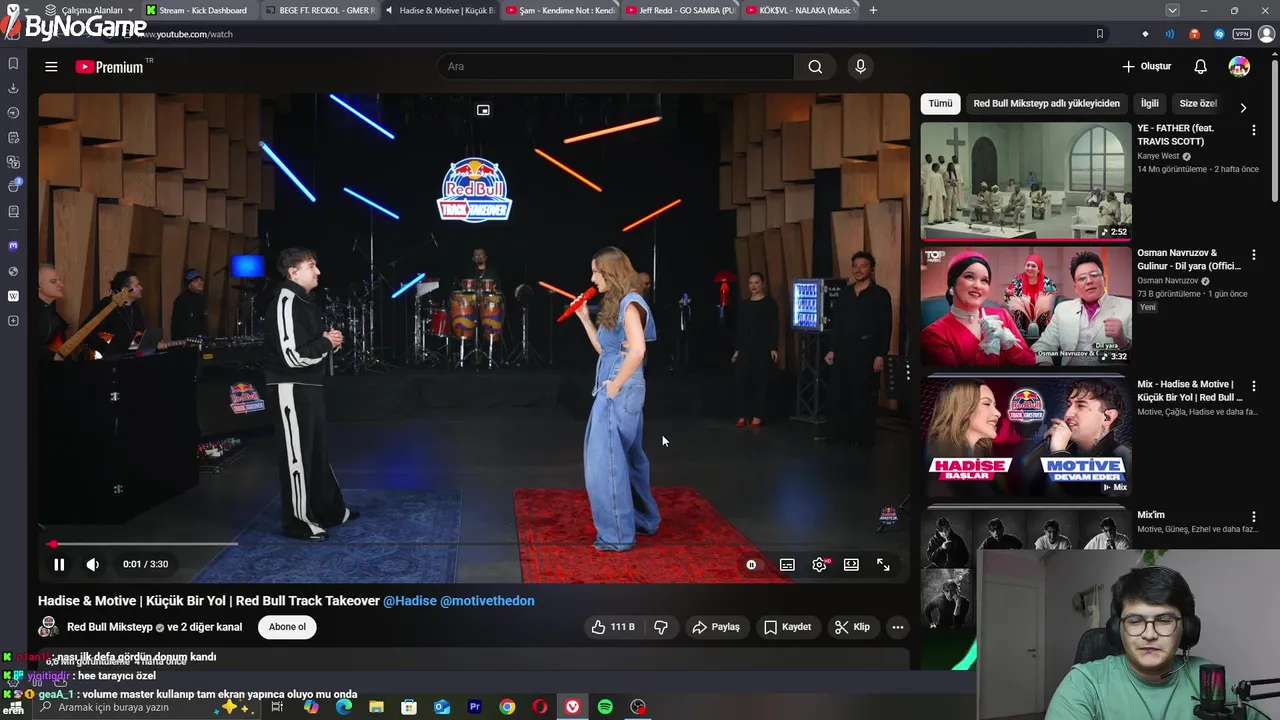Screen dimensions: 1280x720
Task: Open the Osman Navruzov Dil yara thumbnail
Action: pyautogui.click(x=1026, y=306)
